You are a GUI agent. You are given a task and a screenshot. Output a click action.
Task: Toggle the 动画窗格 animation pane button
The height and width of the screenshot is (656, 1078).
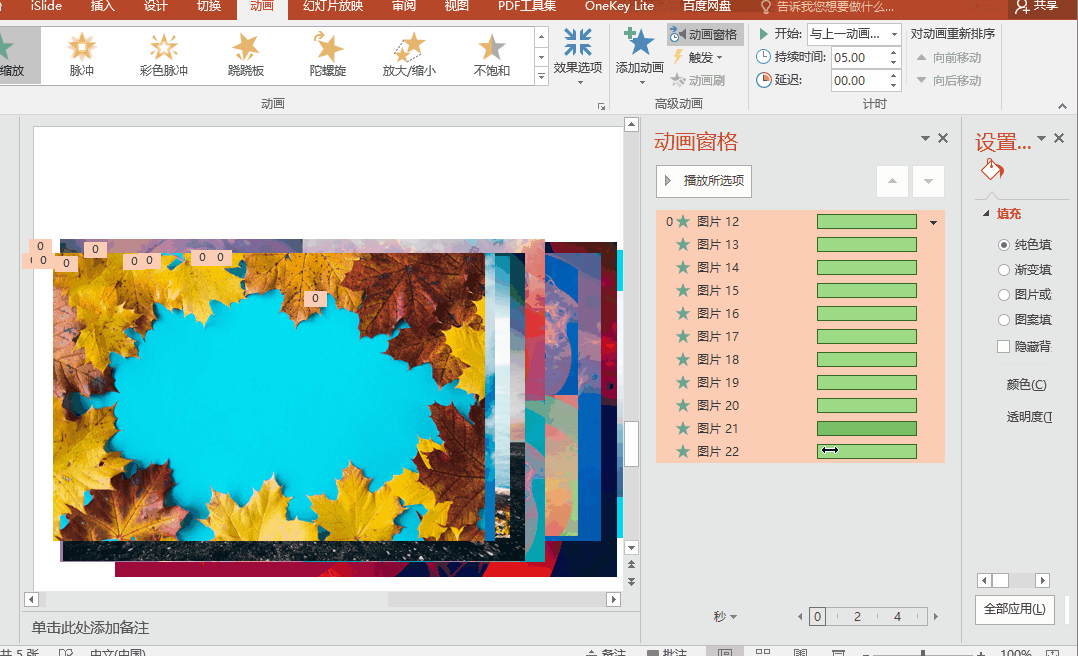[x=705, y=34]
